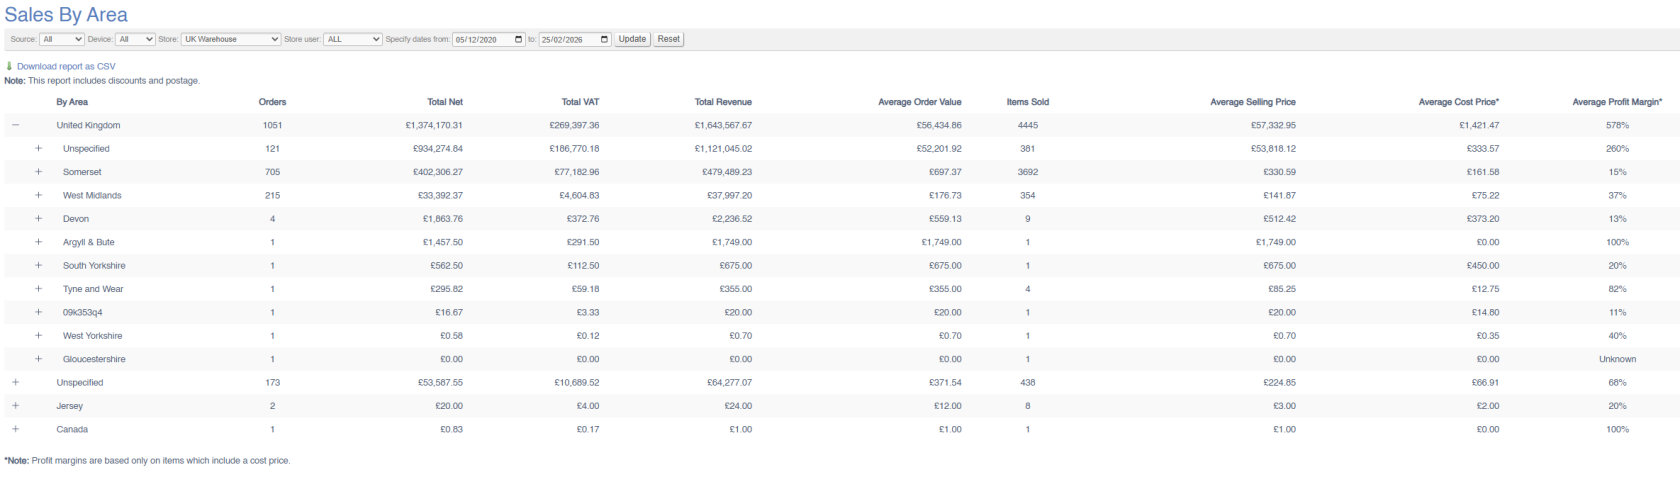1680x482 pixels.
Task: Click the Total Revenue column header
Action: (722, 102)
